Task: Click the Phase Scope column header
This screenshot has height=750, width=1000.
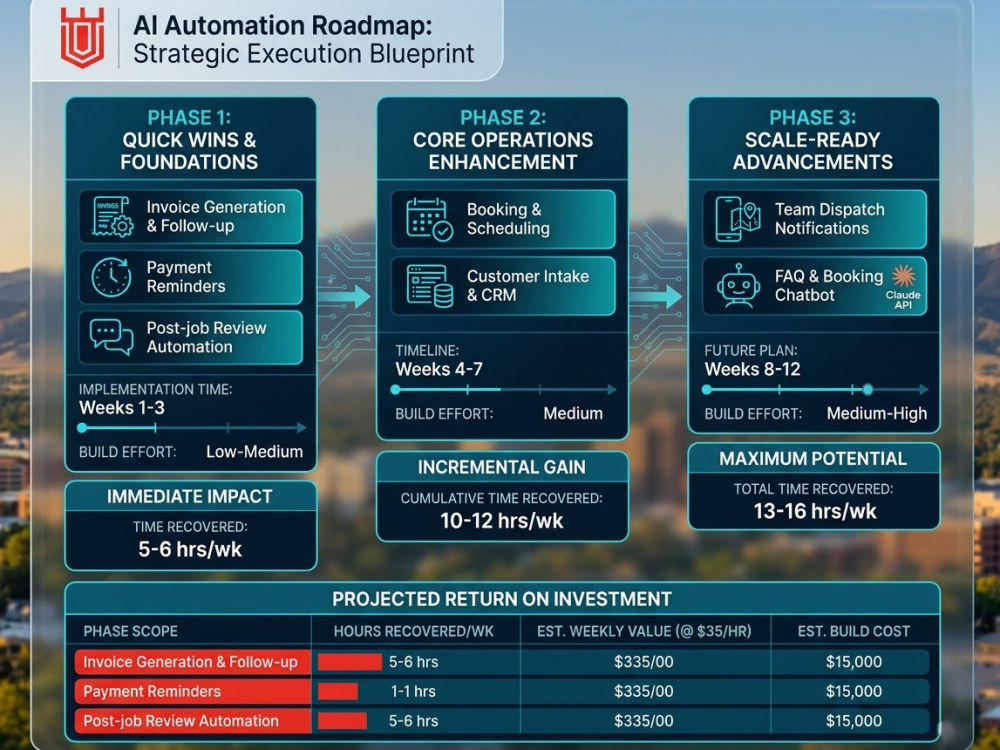Action: (x=131, y=631)
